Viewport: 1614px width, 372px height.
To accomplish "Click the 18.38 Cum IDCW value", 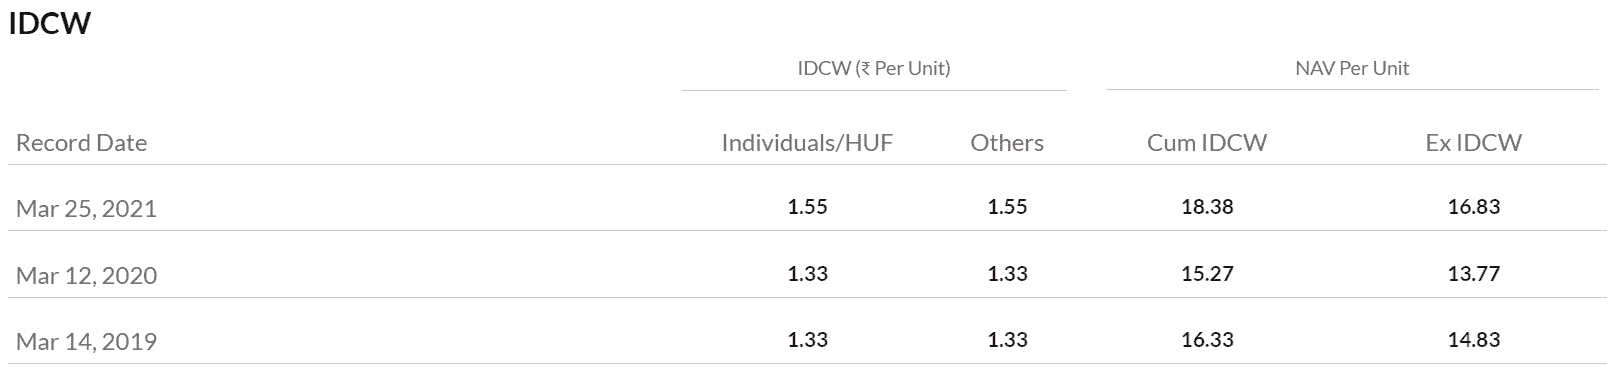I will pos(1207,207).
